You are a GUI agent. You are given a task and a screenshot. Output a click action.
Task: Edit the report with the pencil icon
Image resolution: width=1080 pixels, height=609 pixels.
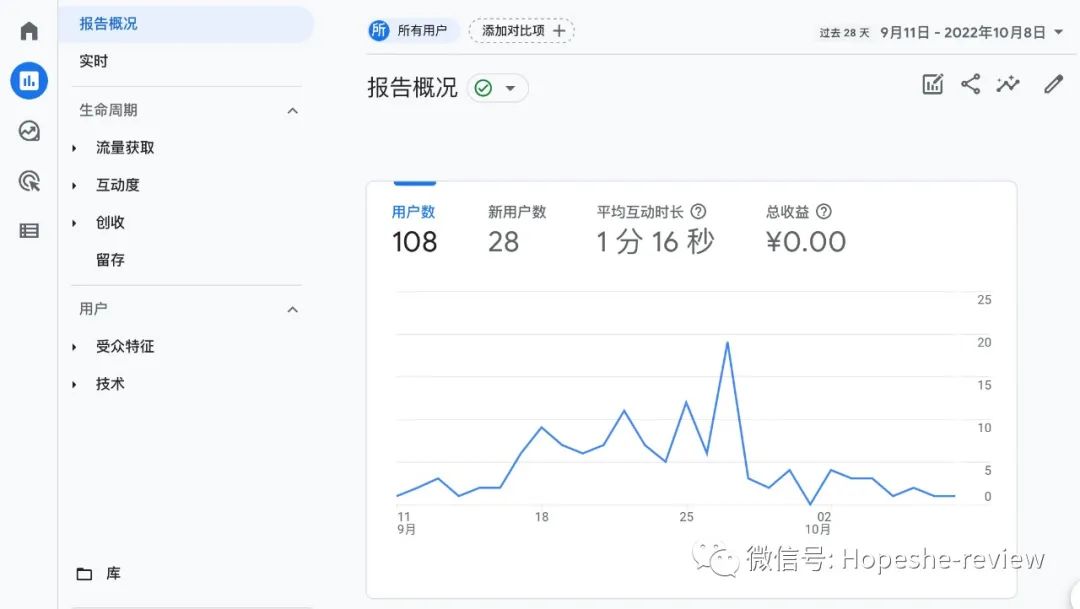point(1052,84)
